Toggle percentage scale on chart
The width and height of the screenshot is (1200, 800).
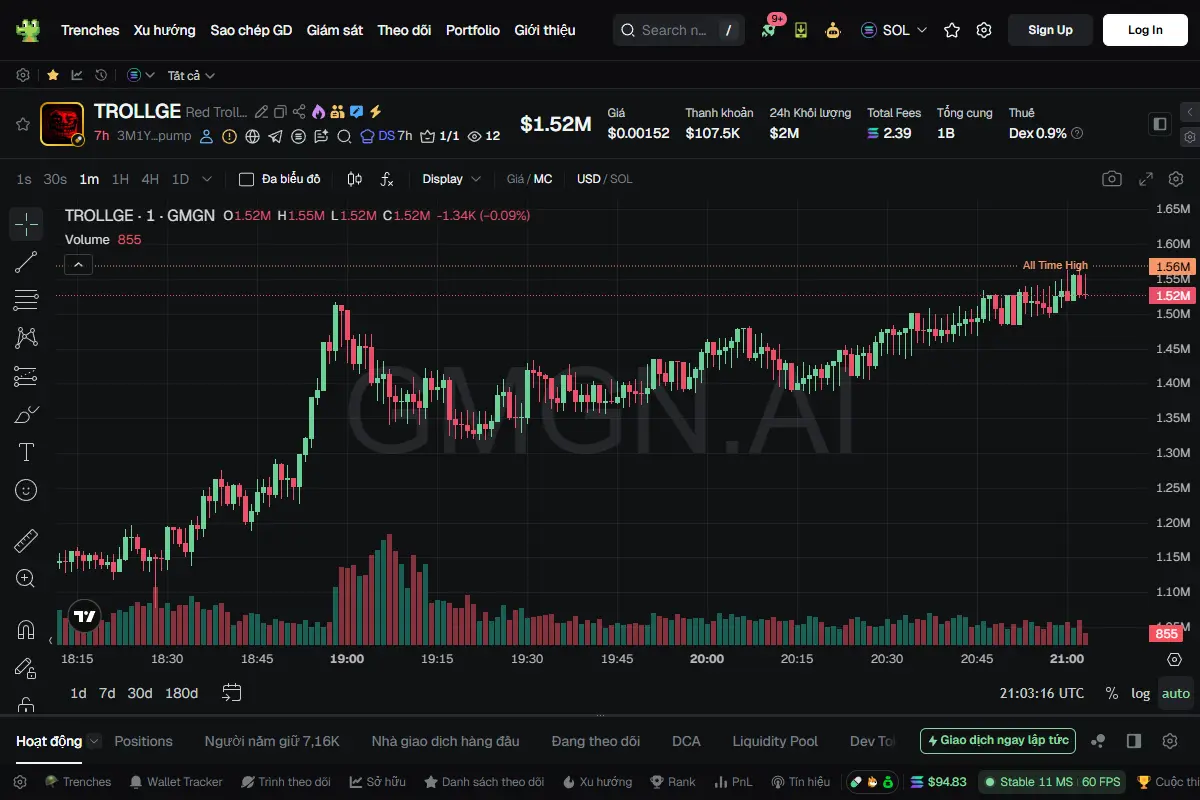coord(1112,693)
